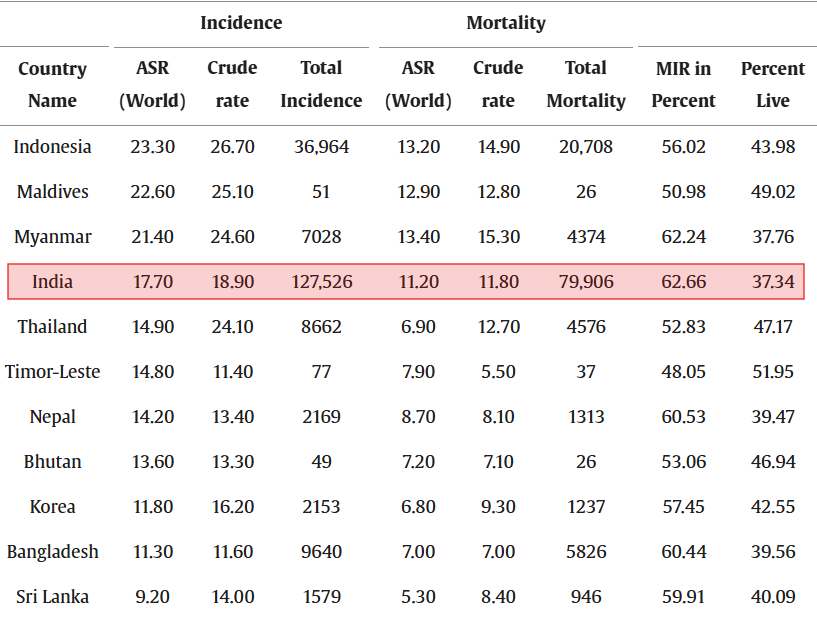Image resolution: width=817 pixels, height=618 pixels.
Task: Click the Thailand row label
Action: (52, 327)
